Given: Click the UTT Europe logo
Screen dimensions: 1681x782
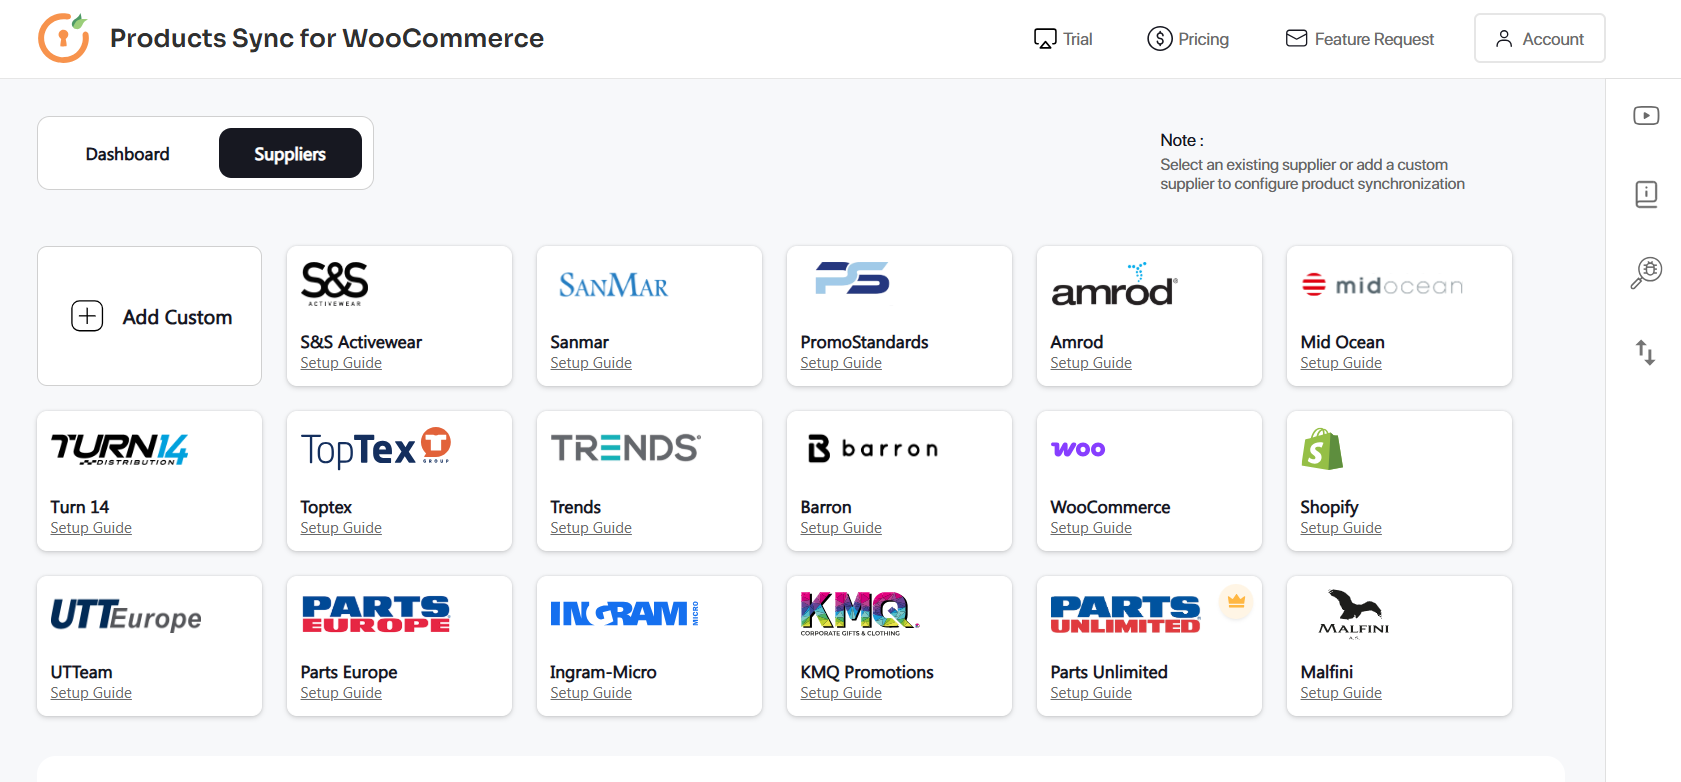Looking at the screenshot, I should tap(126, 615).
